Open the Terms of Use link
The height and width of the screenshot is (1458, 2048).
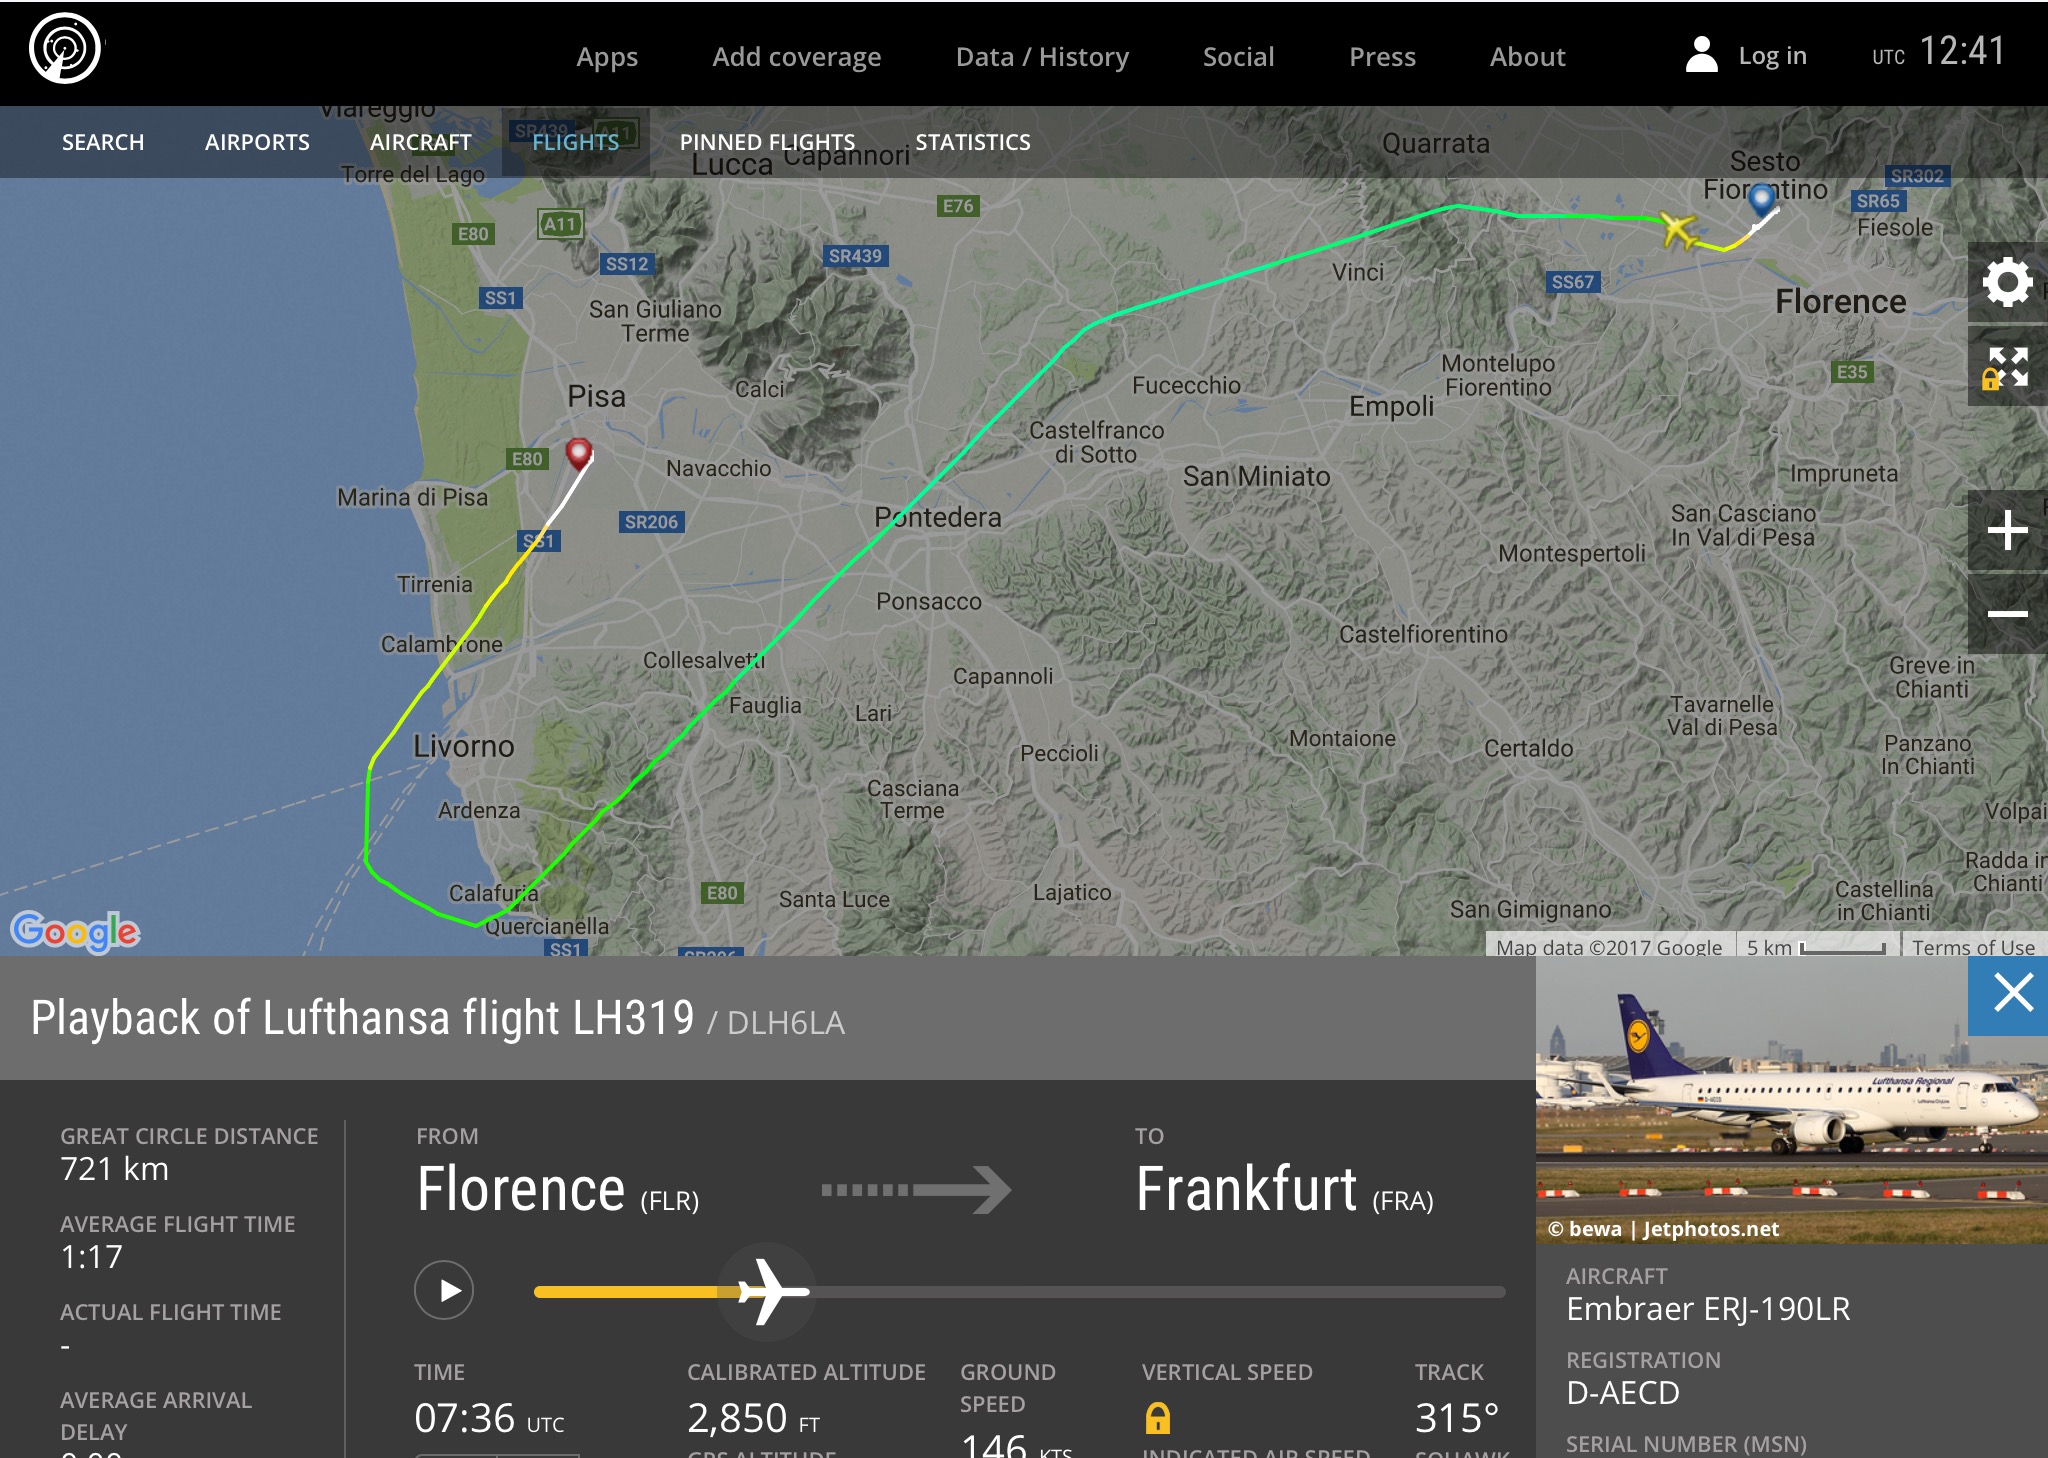coord(1973,946)
